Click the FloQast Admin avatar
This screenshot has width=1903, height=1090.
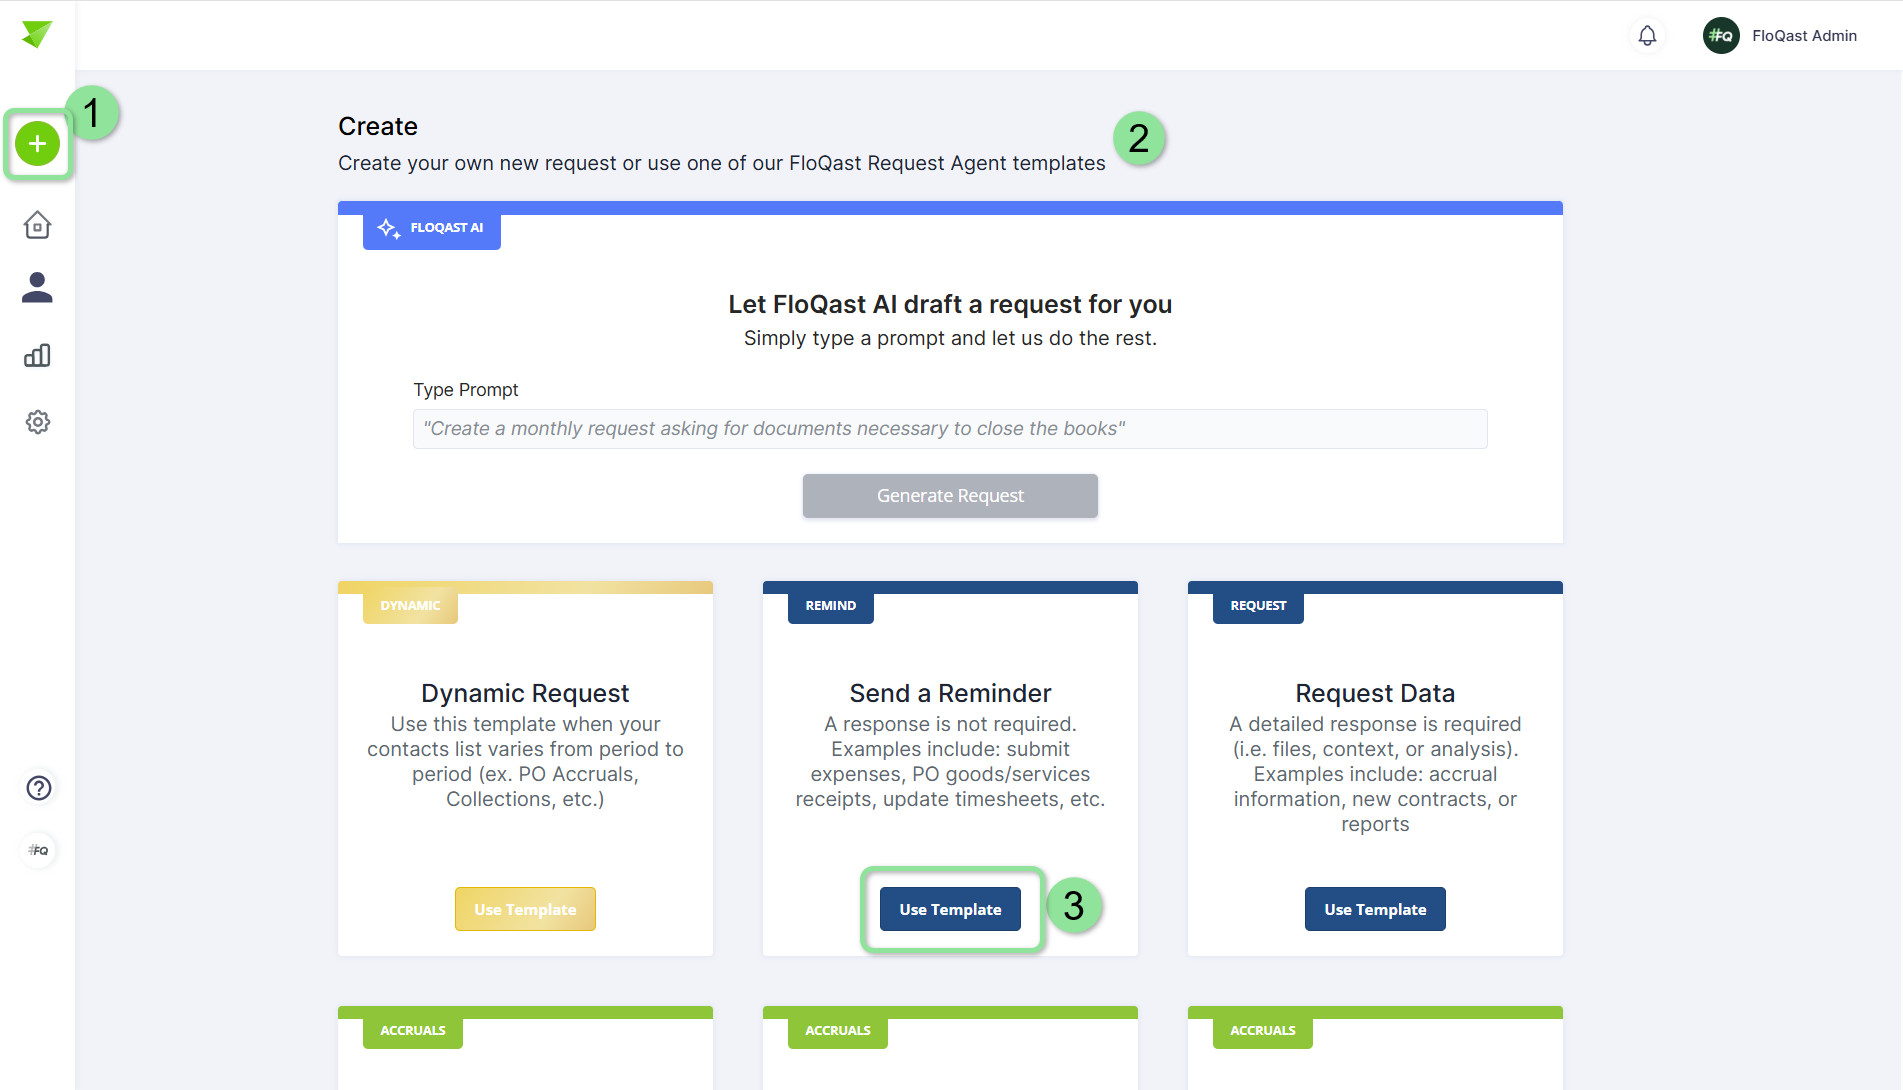[1721, 36]
